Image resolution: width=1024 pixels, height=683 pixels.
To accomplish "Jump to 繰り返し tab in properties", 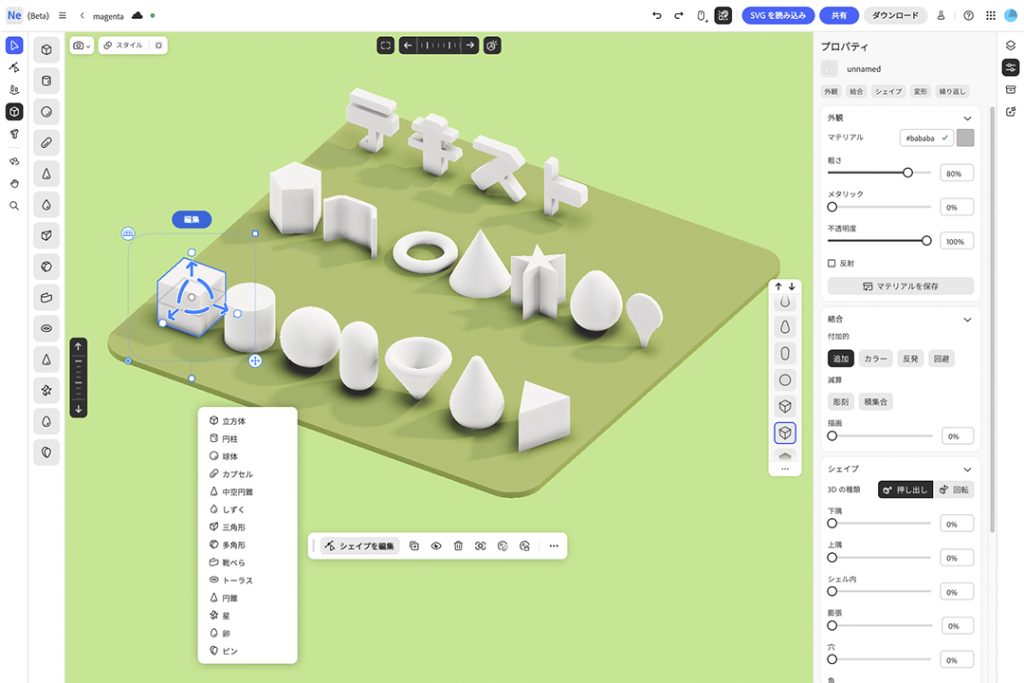I will point(952,91).
